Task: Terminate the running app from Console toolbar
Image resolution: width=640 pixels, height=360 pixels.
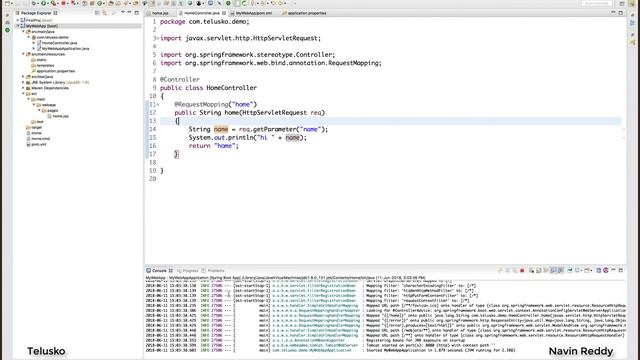Action: [522, 271]
